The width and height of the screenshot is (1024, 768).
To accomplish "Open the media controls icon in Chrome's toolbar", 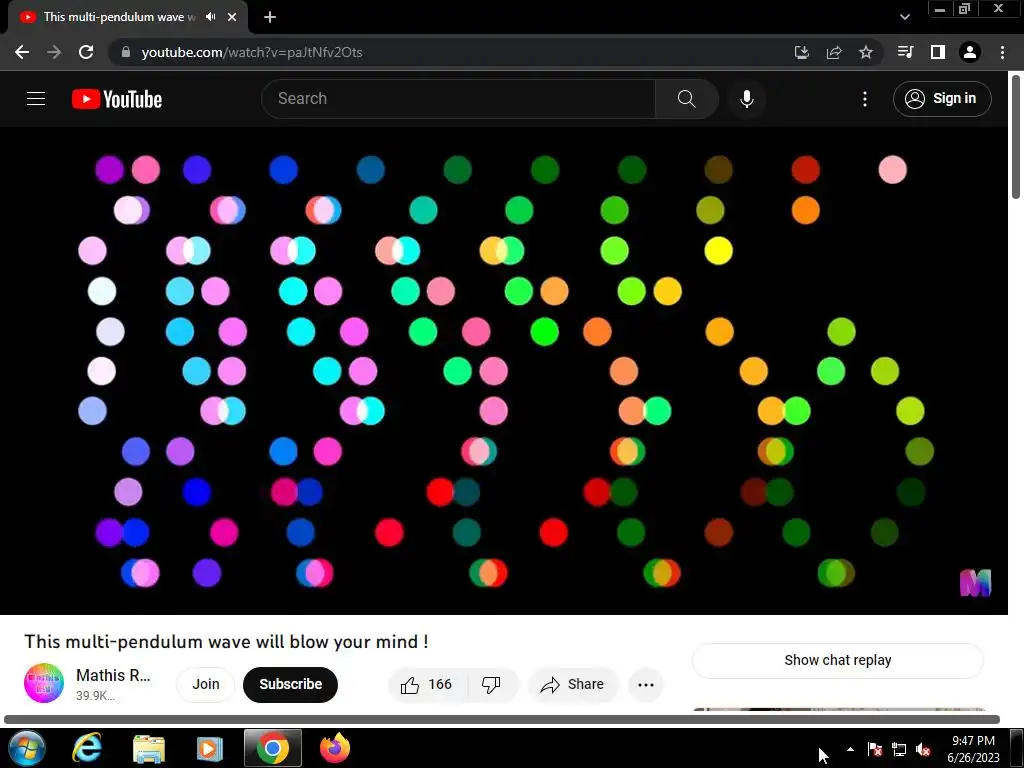I will tap(905, 52).
